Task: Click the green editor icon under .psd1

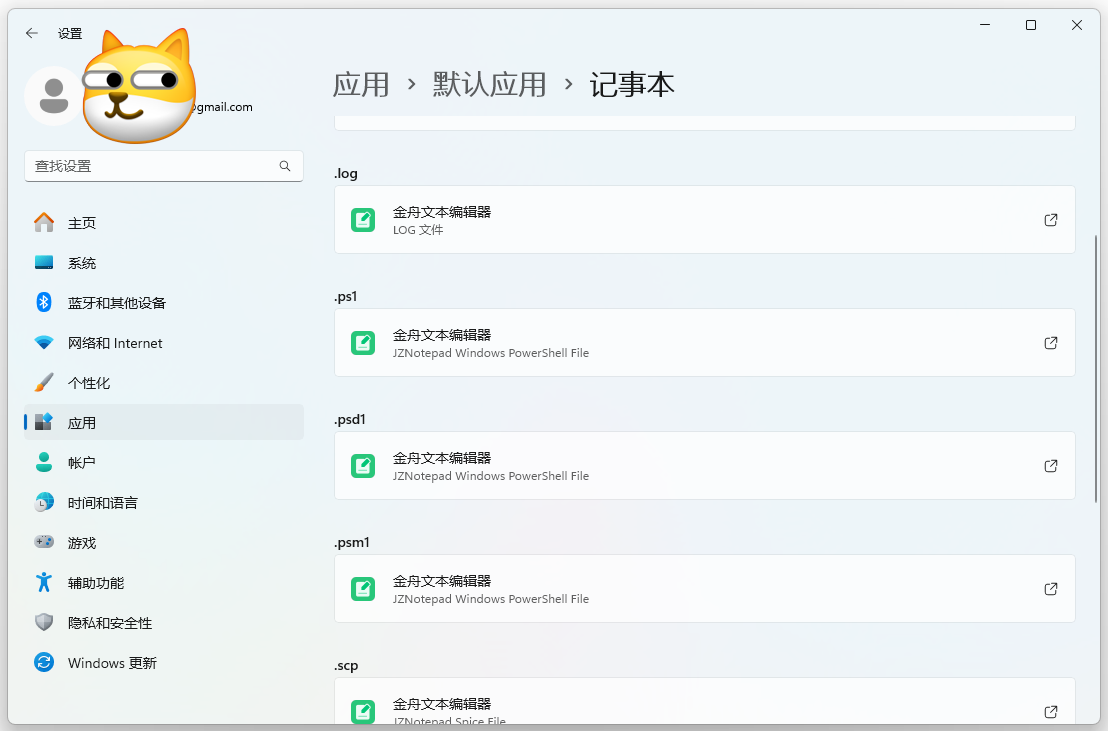Action: point(363,466)
